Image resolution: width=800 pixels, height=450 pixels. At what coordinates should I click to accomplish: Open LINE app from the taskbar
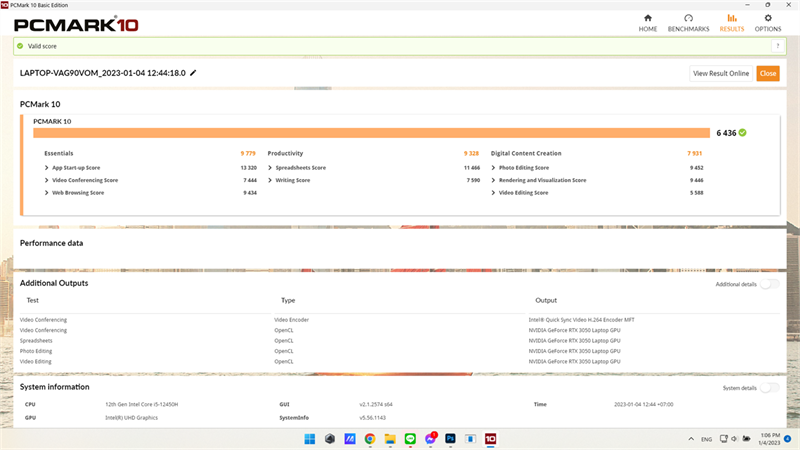[410, 439]
